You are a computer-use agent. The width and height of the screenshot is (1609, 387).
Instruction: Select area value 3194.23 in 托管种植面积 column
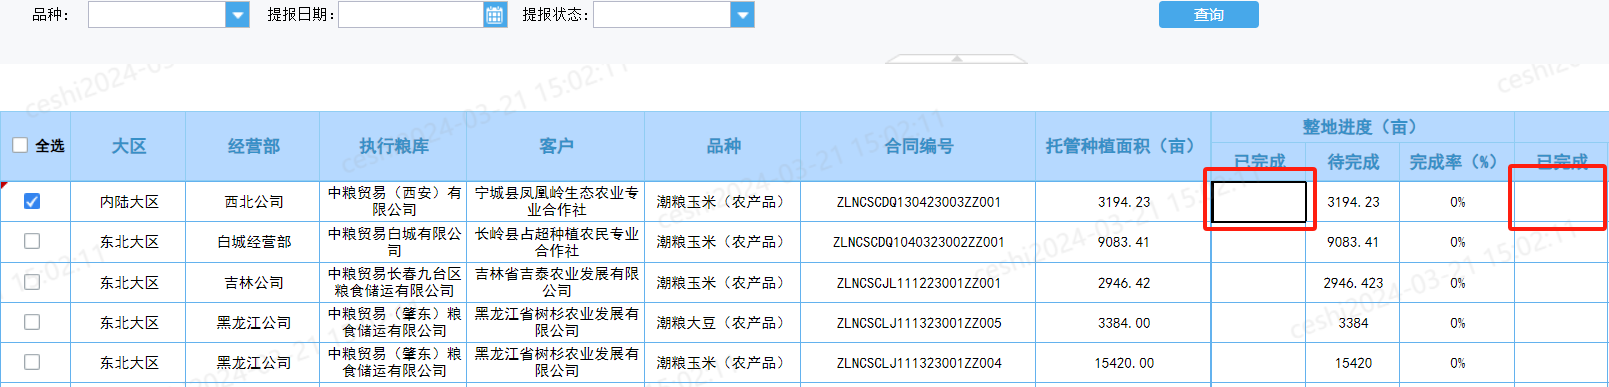(x=1123, y=202)
